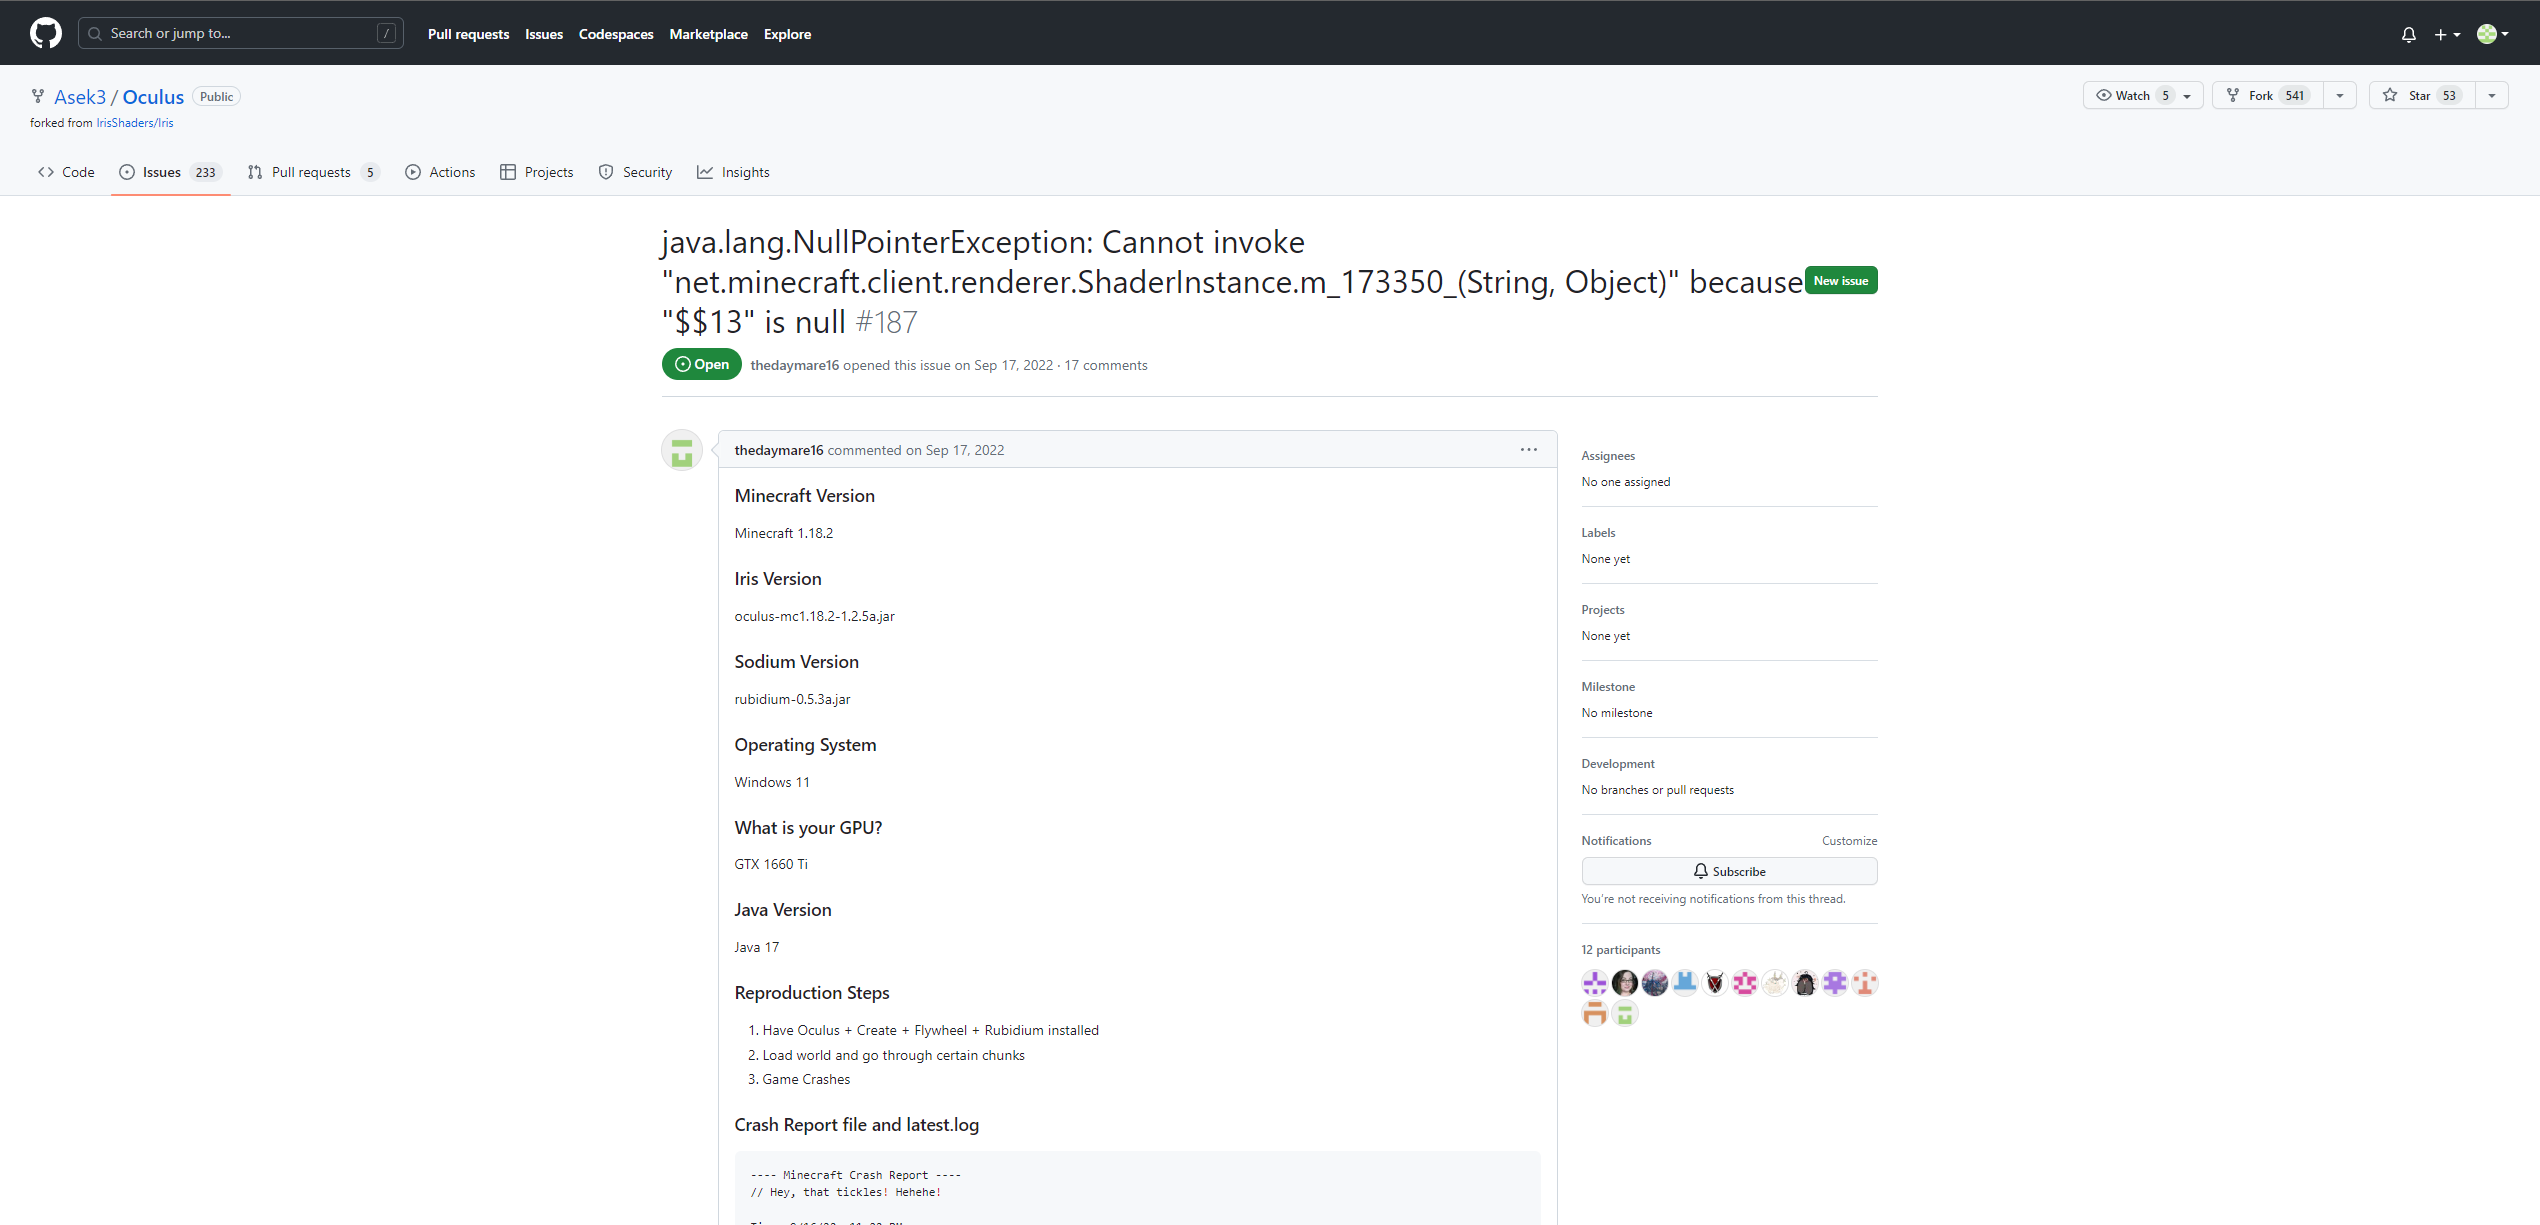Image resolution: width=2540 pixels, height=1225 pixels.
Task: Click the Reproduction Steps heading
Action: (x=812, y=993)
